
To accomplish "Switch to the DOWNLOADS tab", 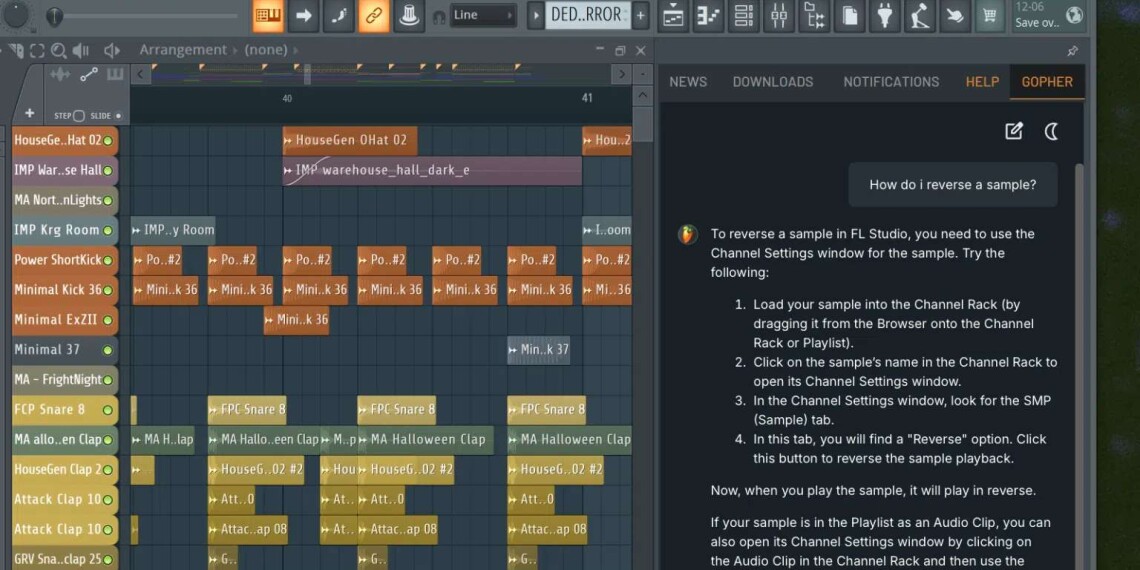I will click(772, 82).
